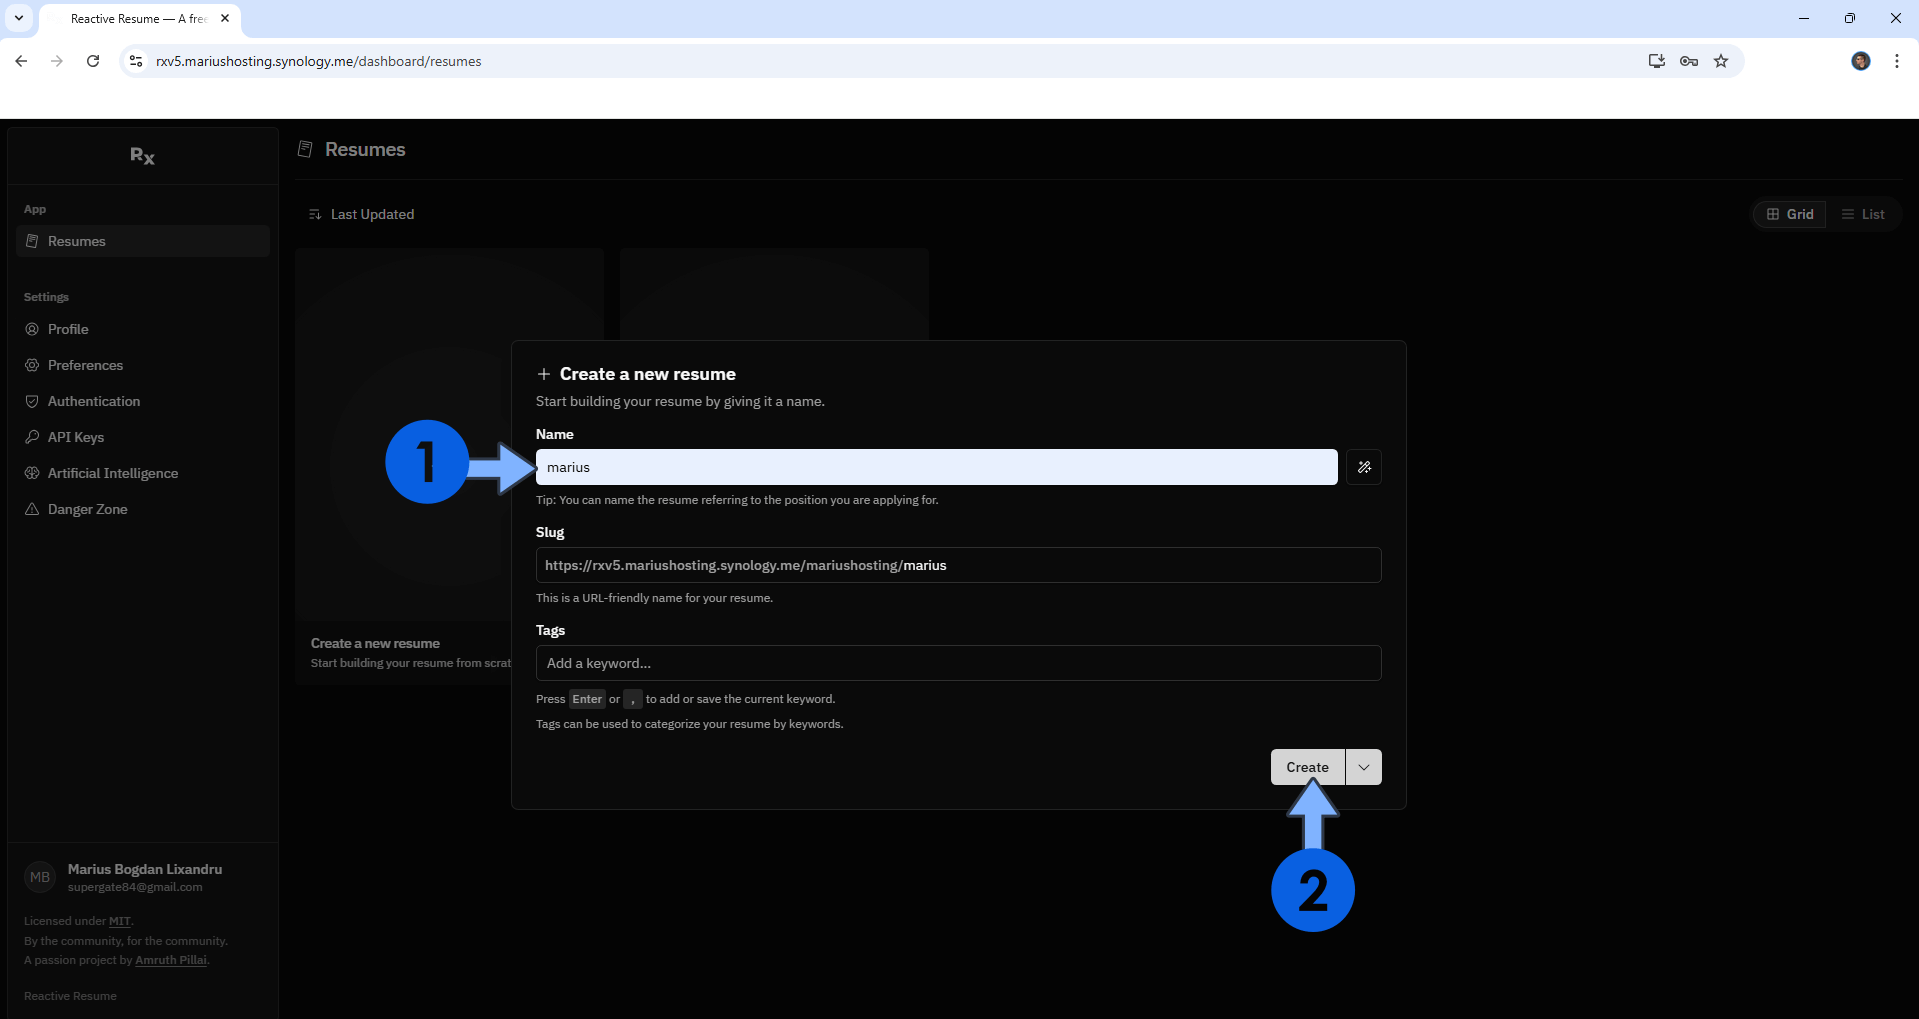Viewport: 1919px width, 1019px height.
Task: Open the Chrome customize menu (three dots)
Action: point(1896,61)
